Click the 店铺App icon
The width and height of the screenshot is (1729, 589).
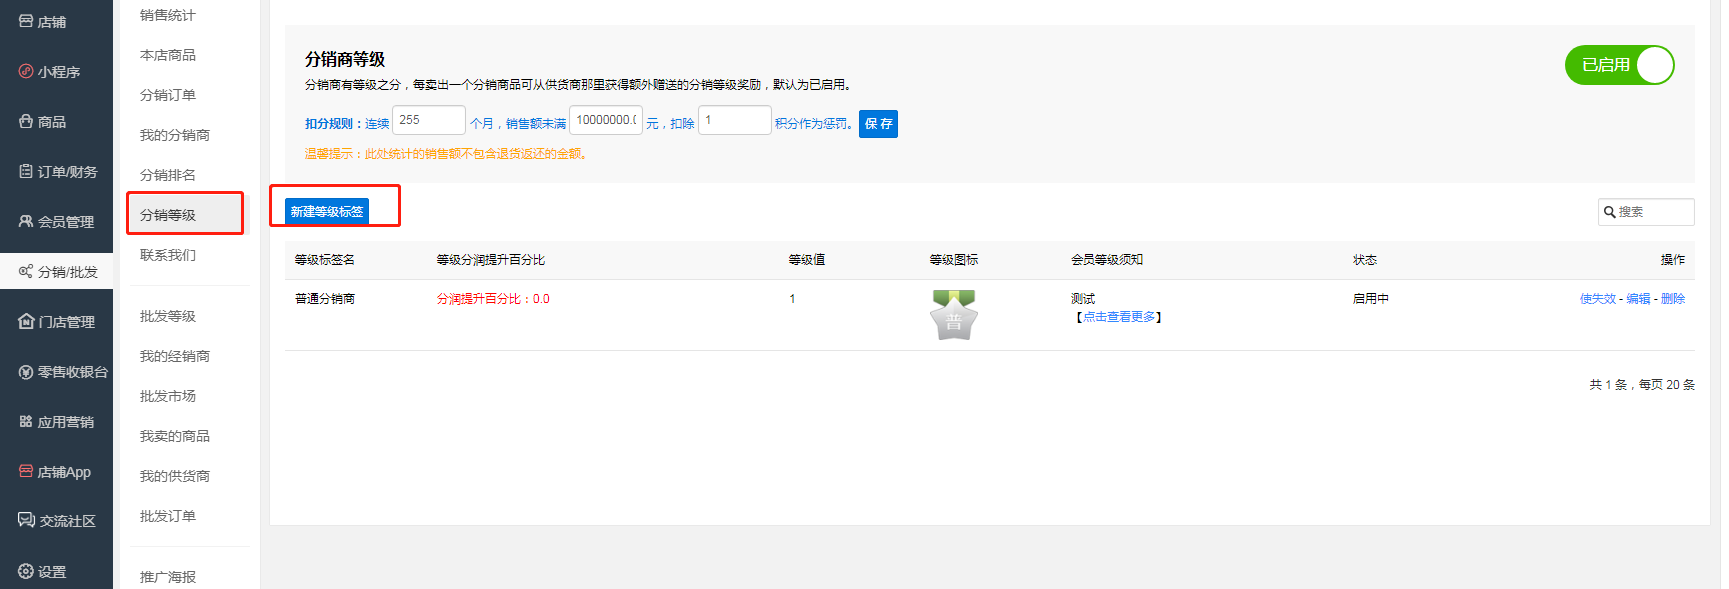pos(26,471)
